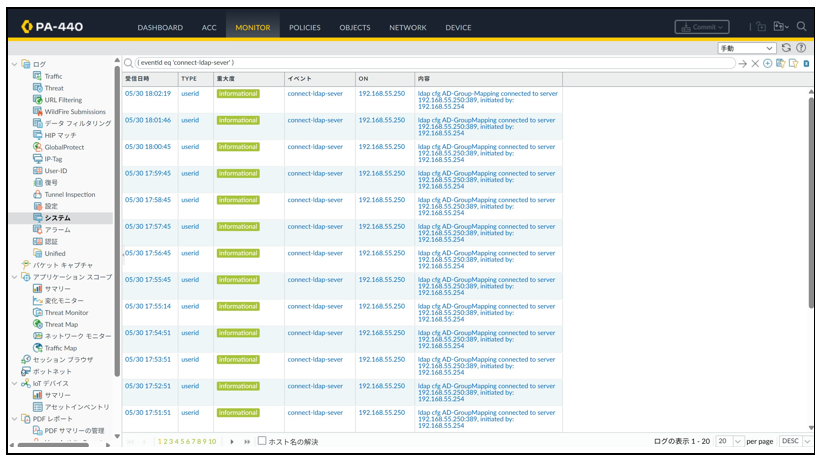Switch to the POLICIES tab
The height and width of the screenshot is (460, 817).
pyautogui.click(x=305, y=28)
